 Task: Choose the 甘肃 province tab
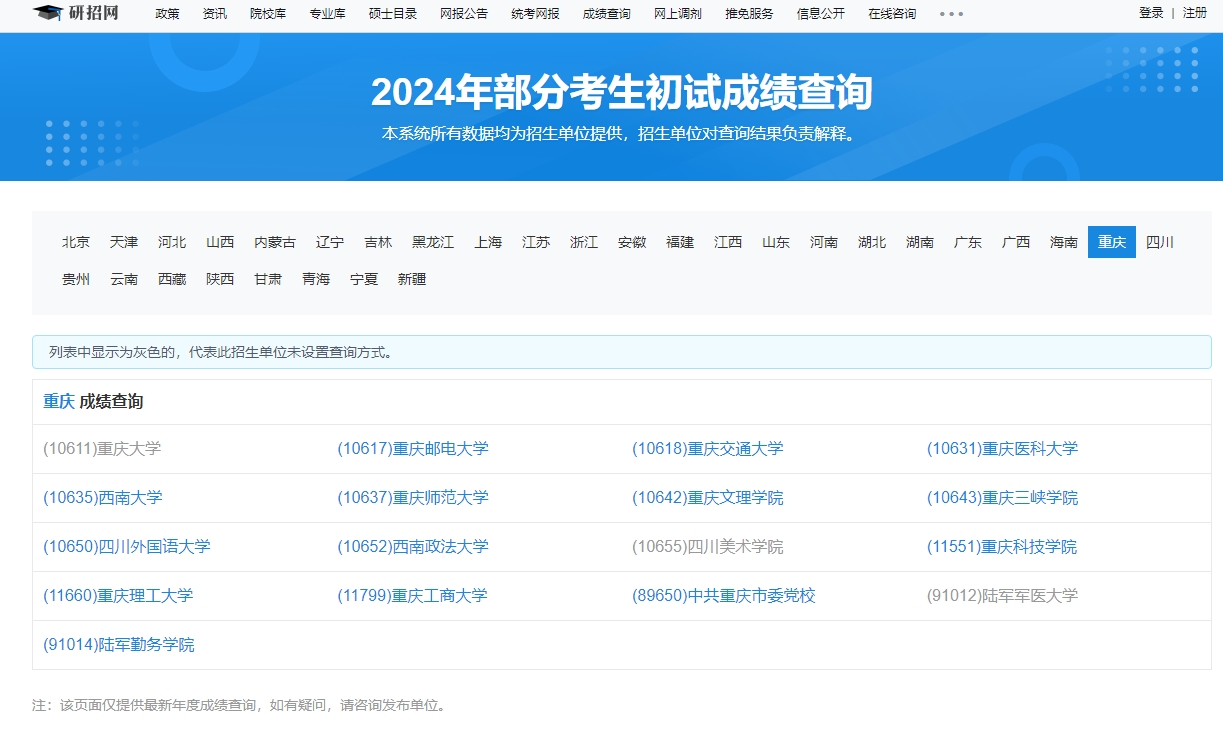click(x=268, y=279)
